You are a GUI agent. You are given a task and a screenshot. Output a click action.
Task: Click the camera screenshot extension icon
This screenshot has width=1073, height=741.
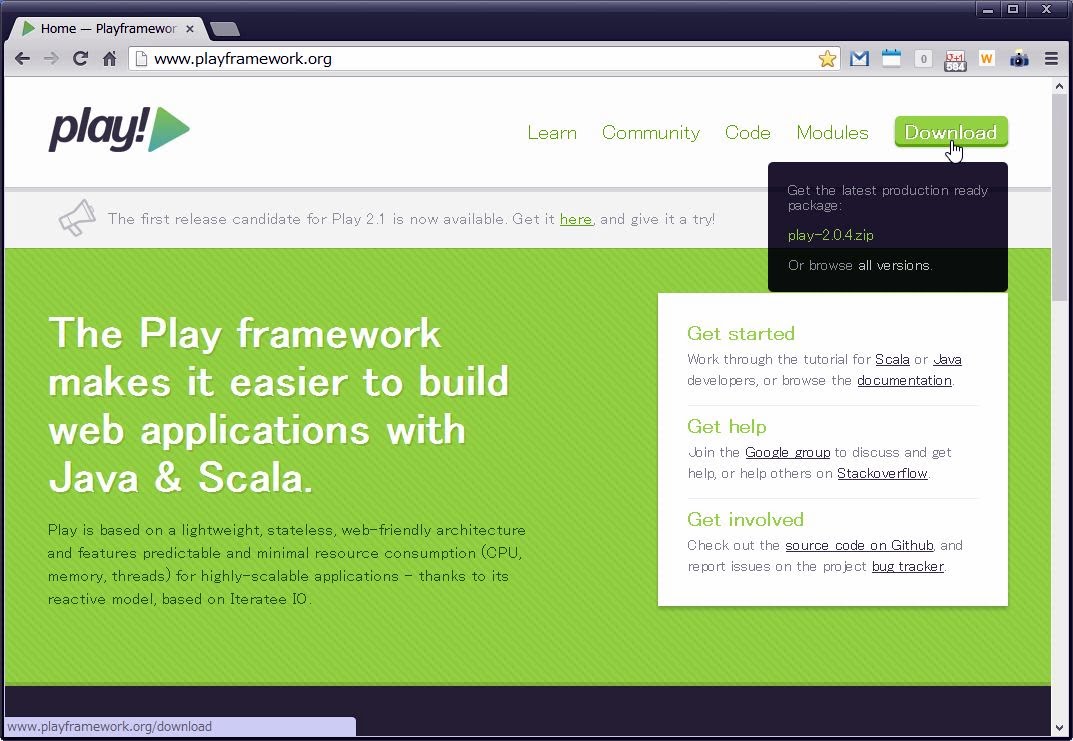coord(1019,59)
